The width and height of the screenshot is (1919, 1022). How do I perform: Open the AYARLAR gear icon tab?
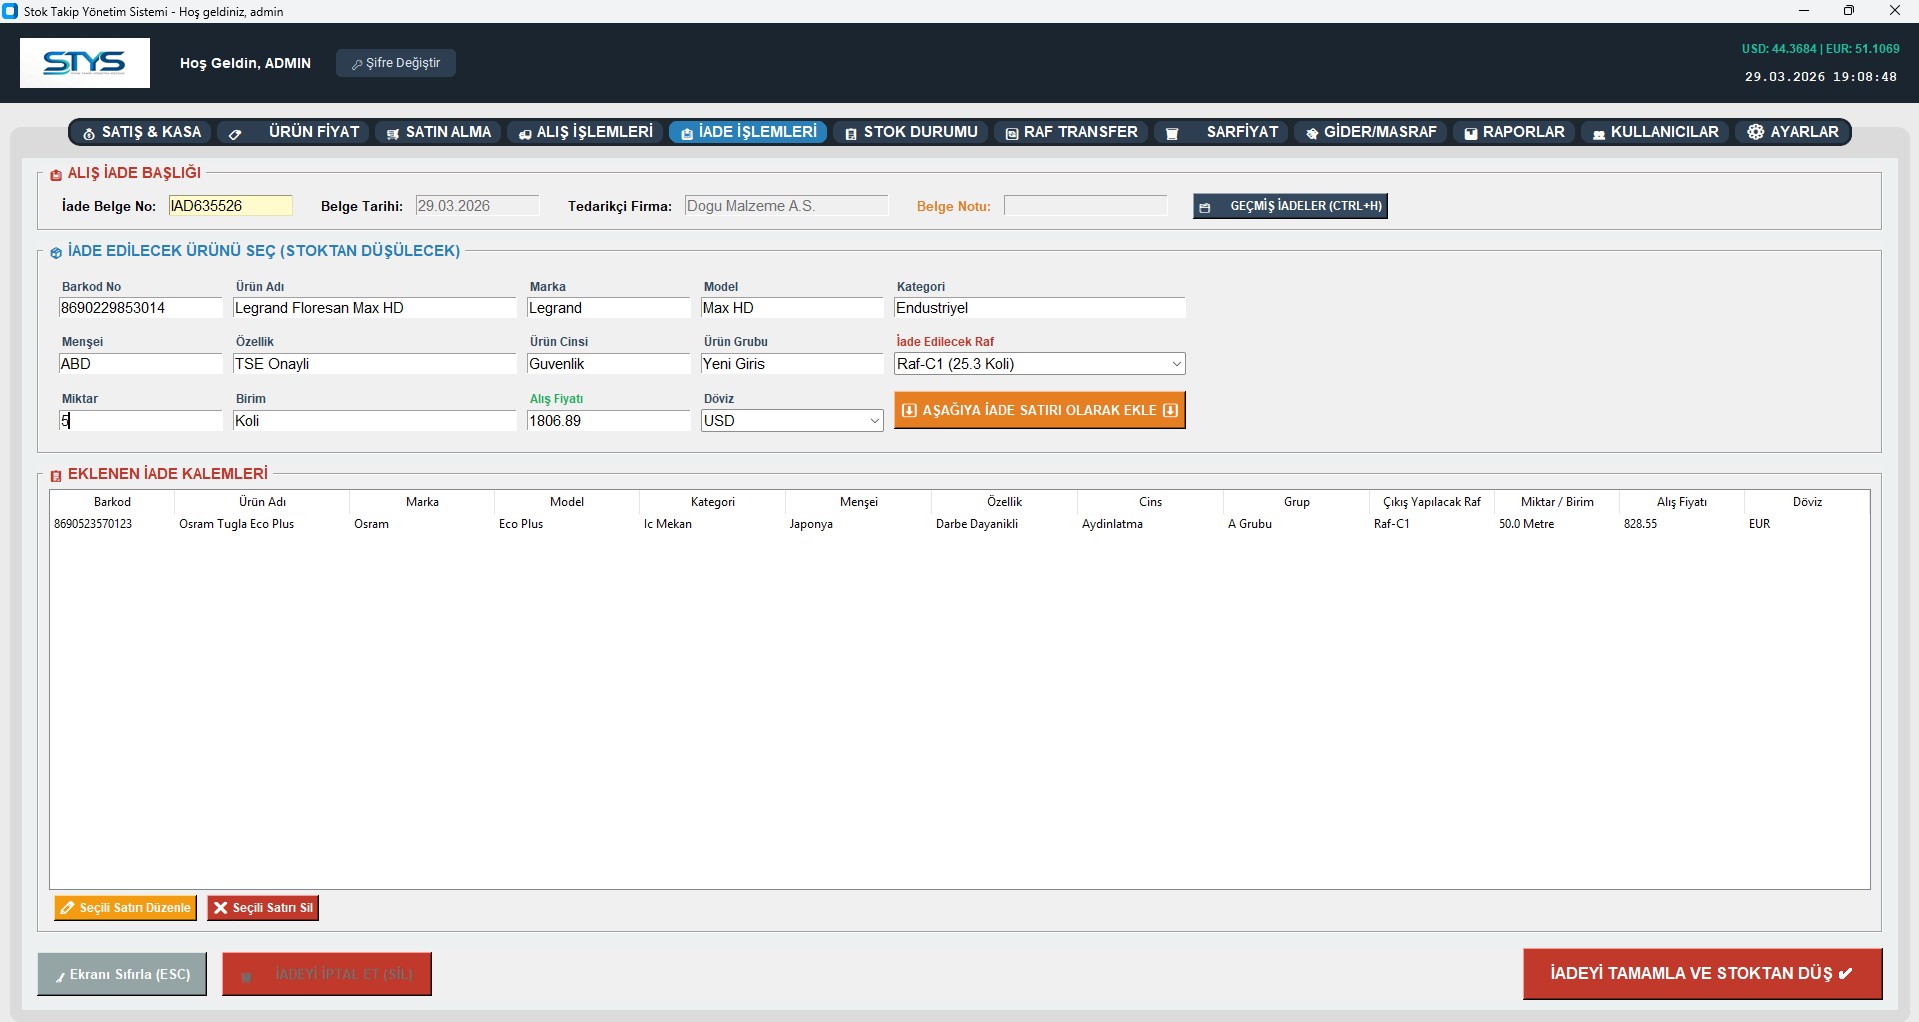[1756, 132]
